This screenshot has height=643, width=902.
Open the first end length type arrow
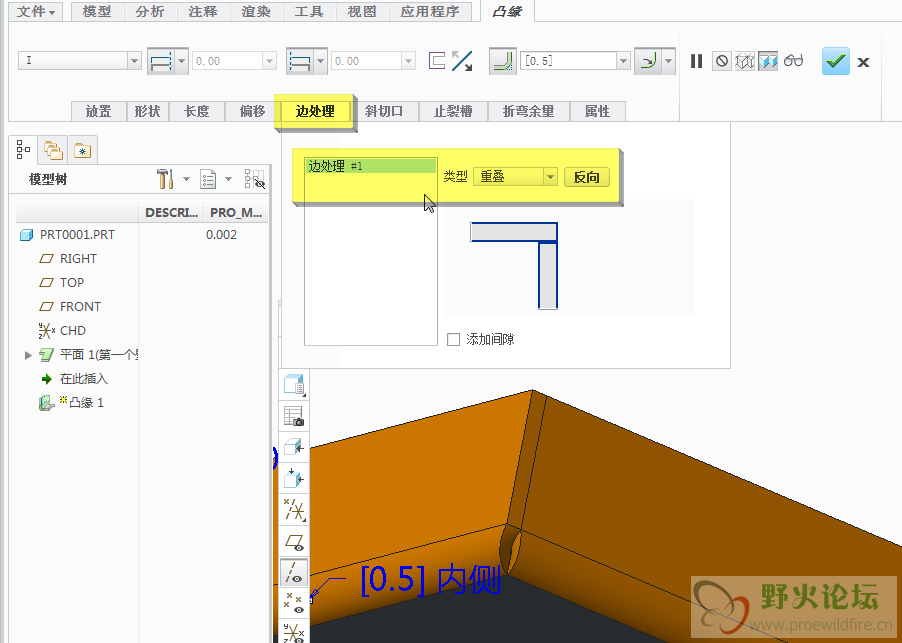pyautogui.click(x=181, y=61)
